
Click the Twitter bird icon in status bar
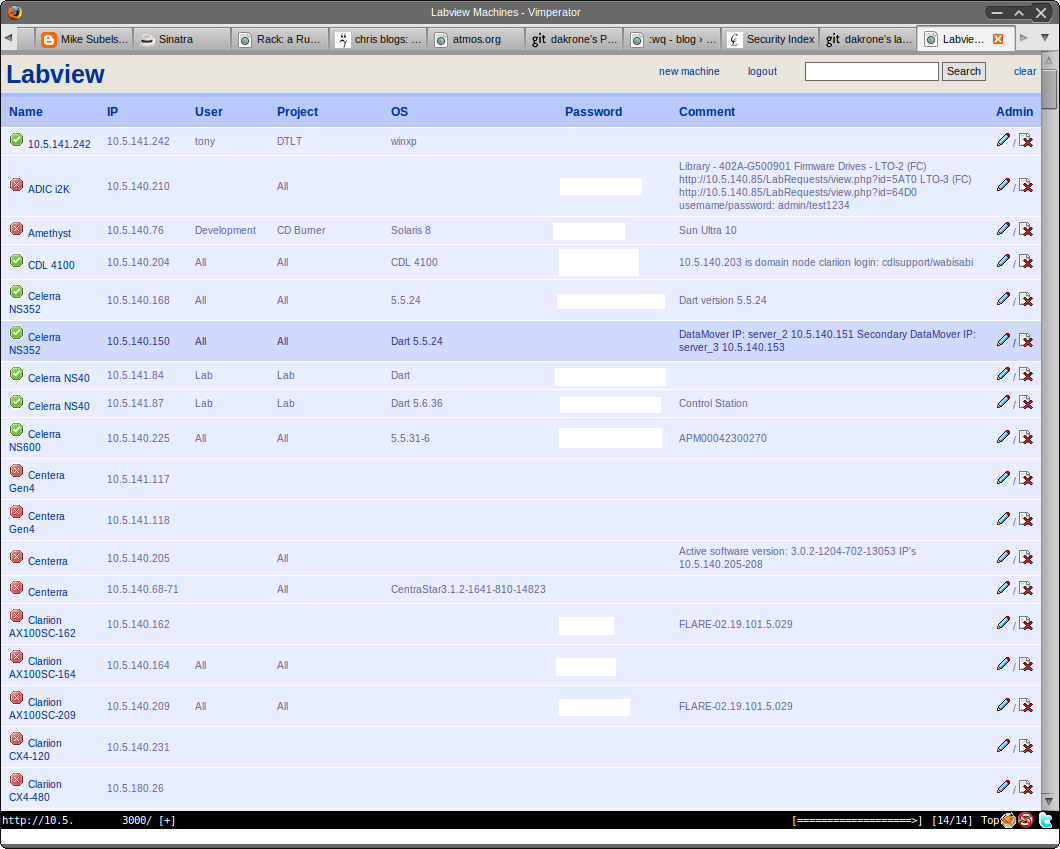(1045, 820)
